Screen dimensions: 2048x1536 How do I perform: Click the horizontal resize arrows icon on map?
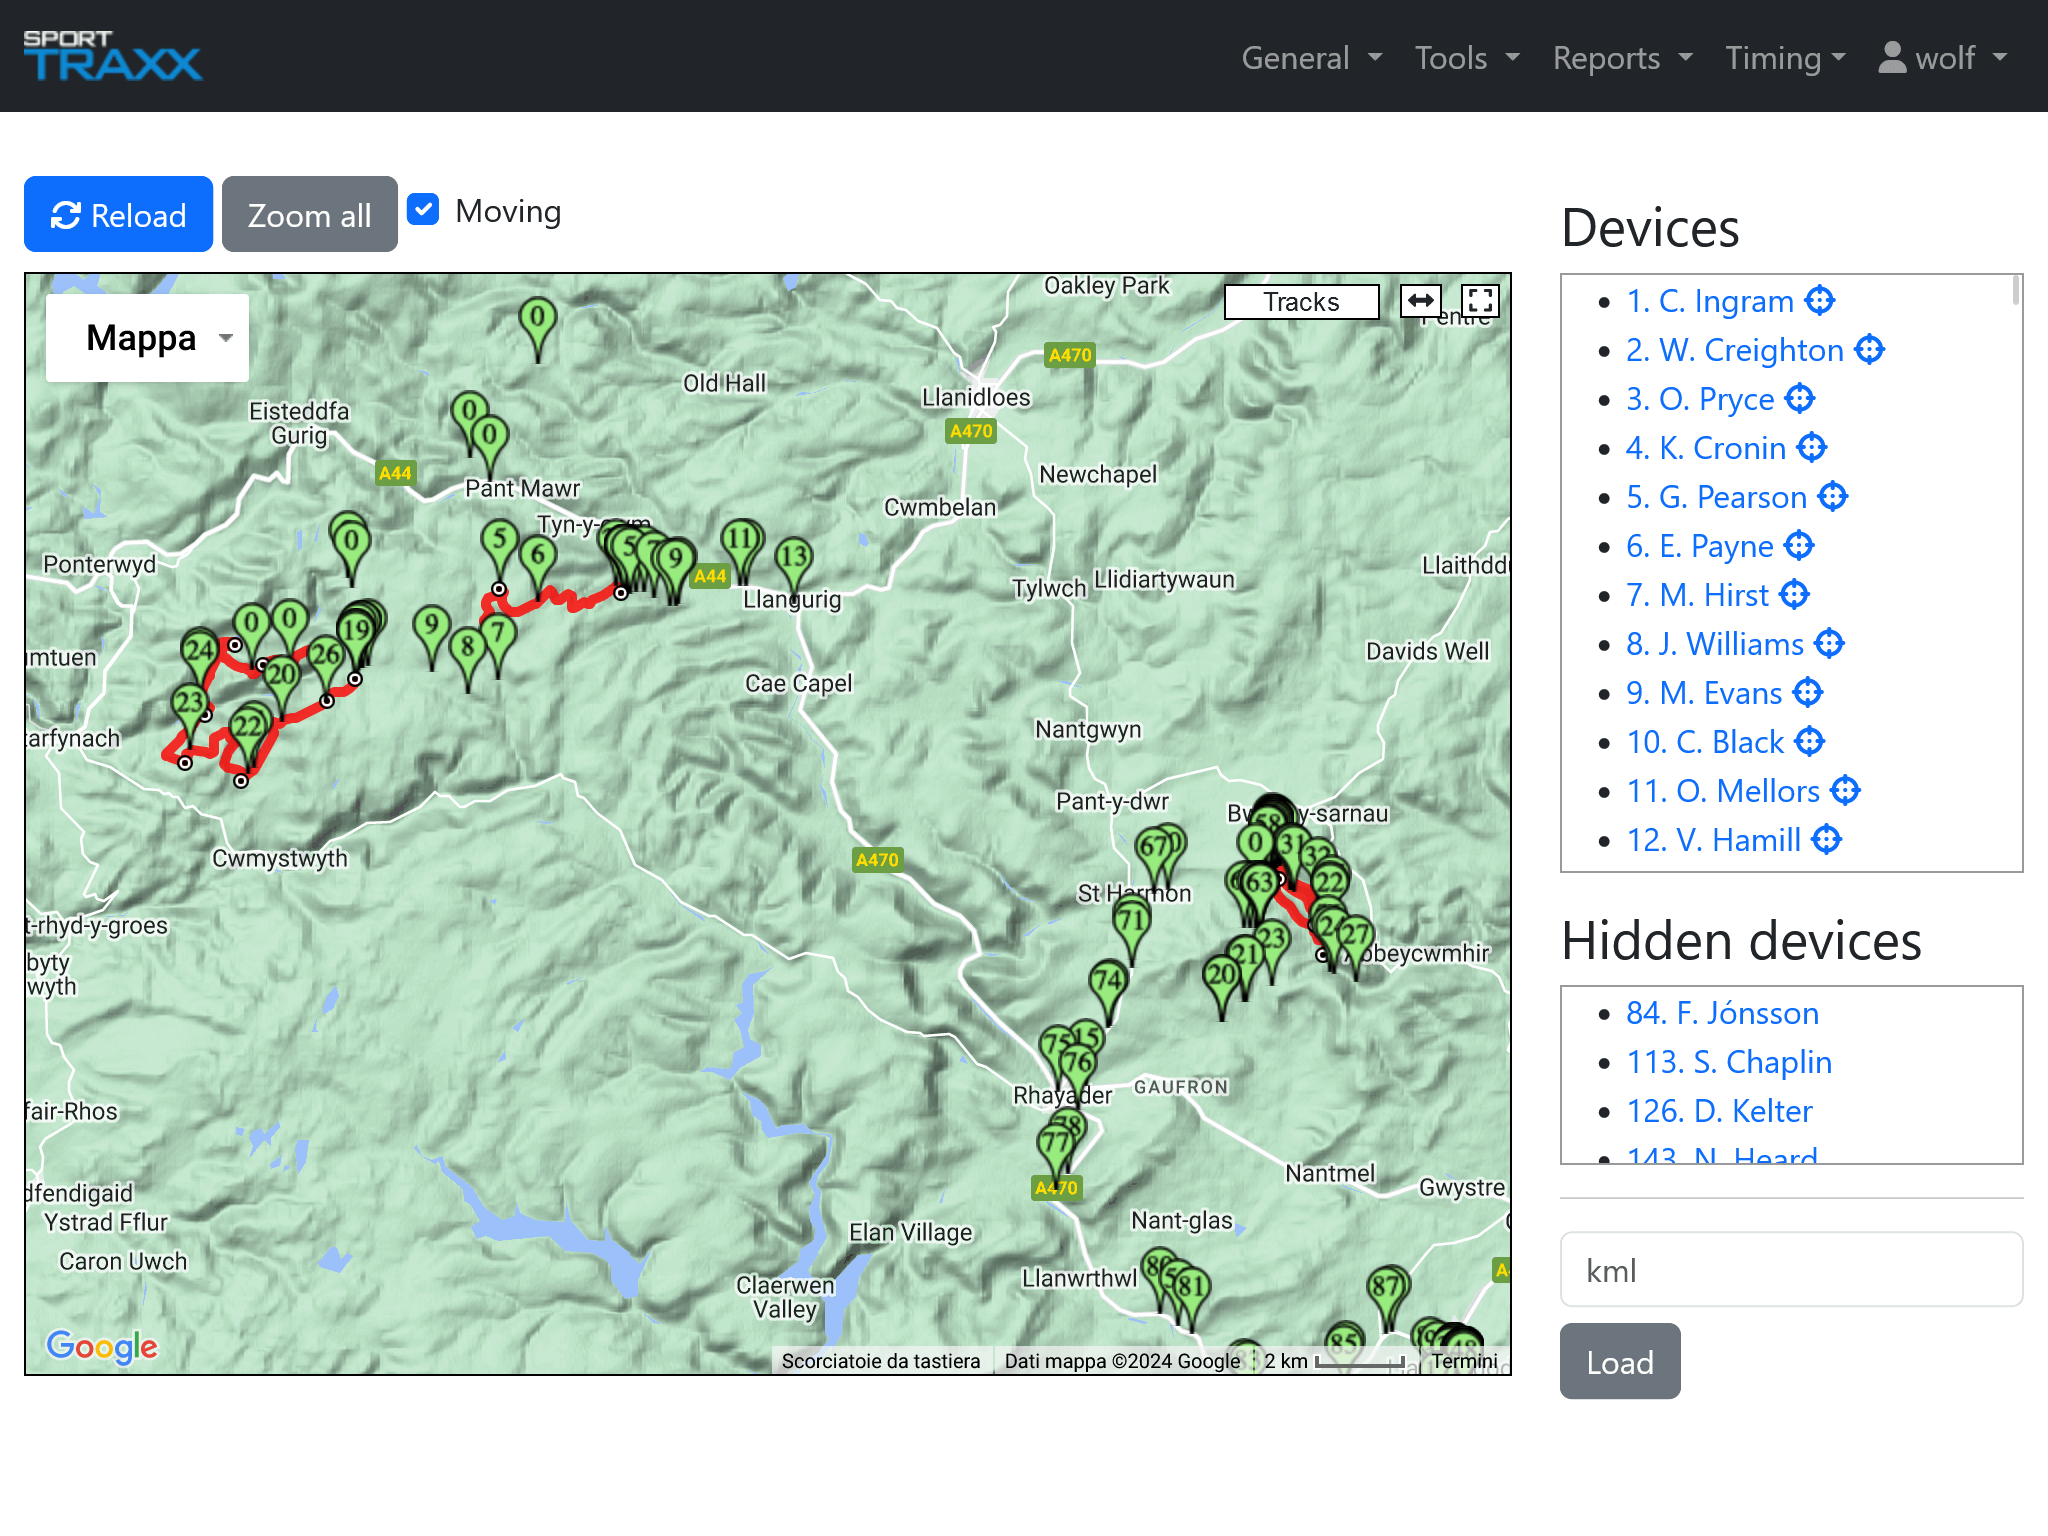point(1421,300)
